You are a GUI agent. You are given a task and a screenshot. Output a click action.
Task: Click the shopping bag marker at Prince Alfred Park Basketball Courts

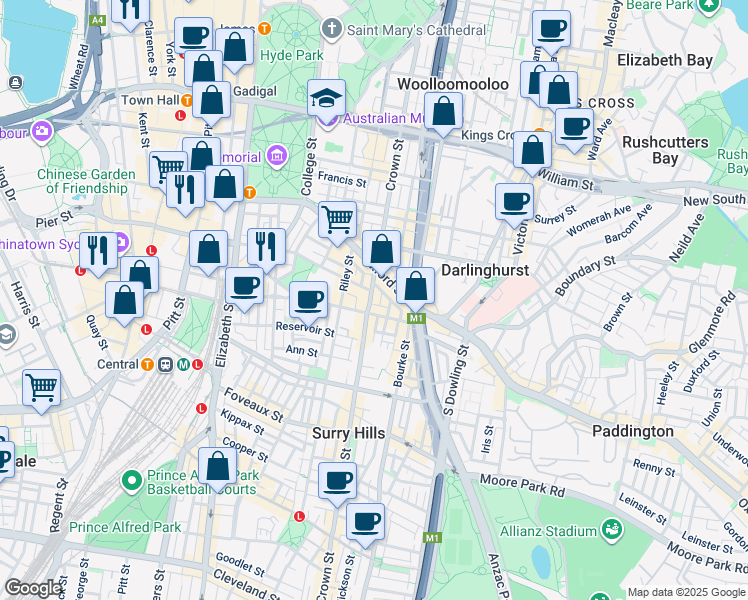click(218, 467)
